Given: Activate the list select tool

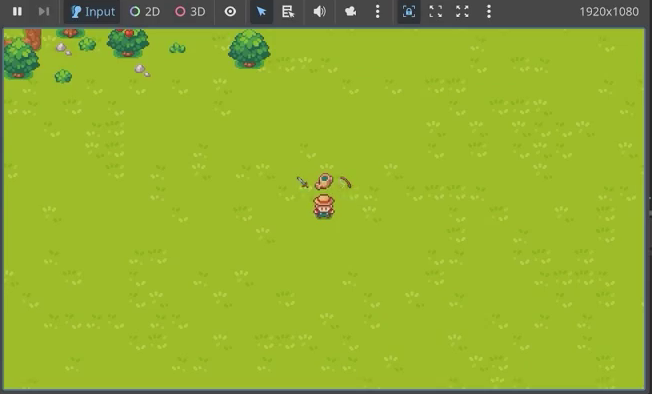Looking at the screenshot, I should [288, 12].
